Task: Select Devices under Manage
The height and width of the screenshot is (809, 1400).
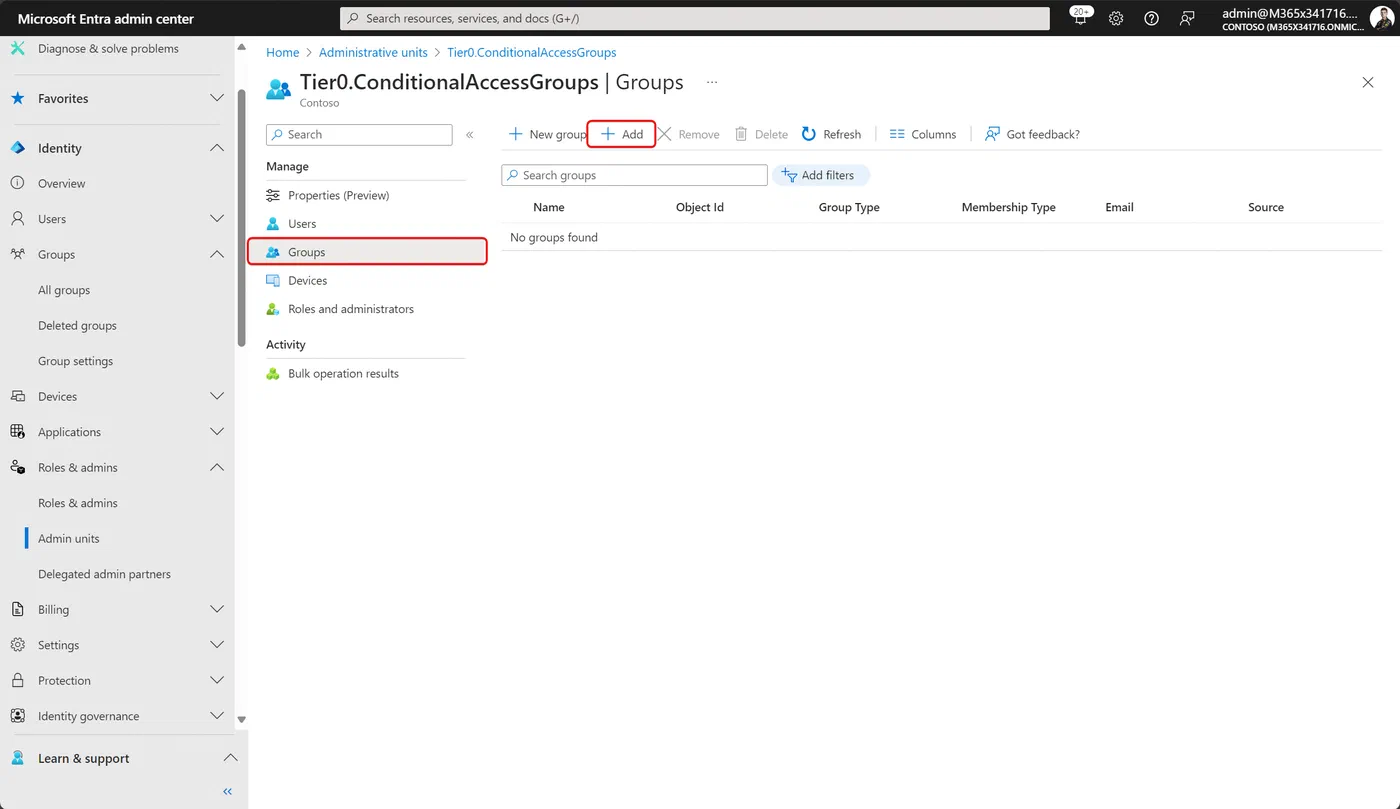Action: [307, 281]
